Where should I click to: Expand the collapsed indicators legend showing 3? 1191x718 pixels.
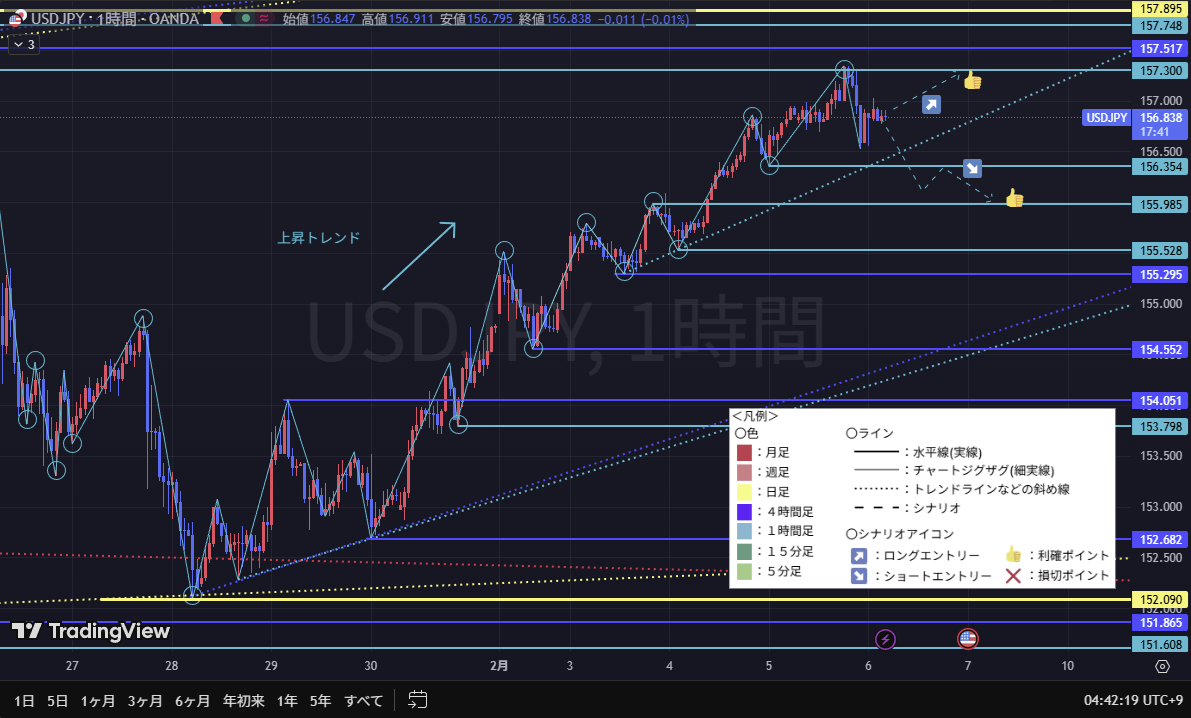24,44
